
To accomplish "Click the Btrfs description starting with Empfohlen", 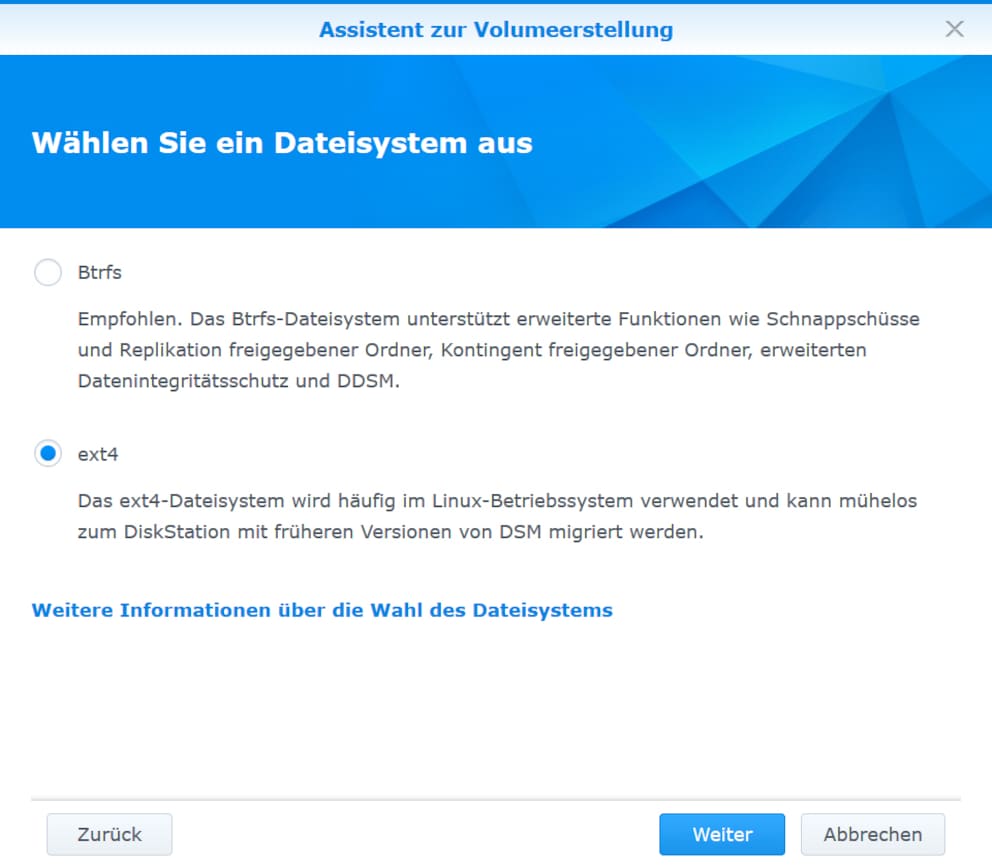I will (499, 350).
